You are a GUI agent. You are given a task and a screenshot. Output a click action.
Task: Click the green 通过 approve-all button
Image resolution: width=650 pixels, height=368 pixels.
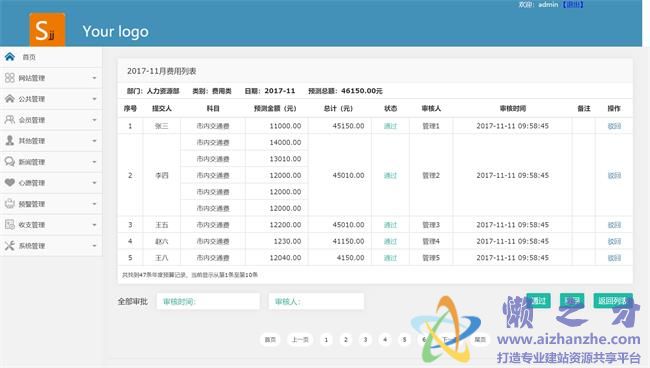tap(538, 301)
